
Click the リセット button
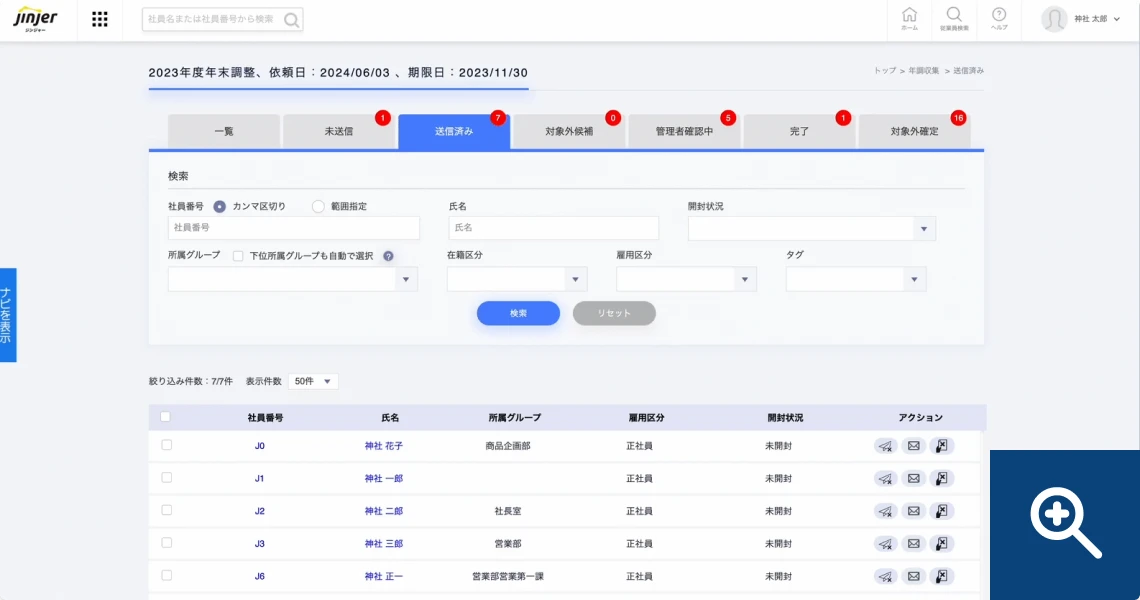(x=614, y=313)
